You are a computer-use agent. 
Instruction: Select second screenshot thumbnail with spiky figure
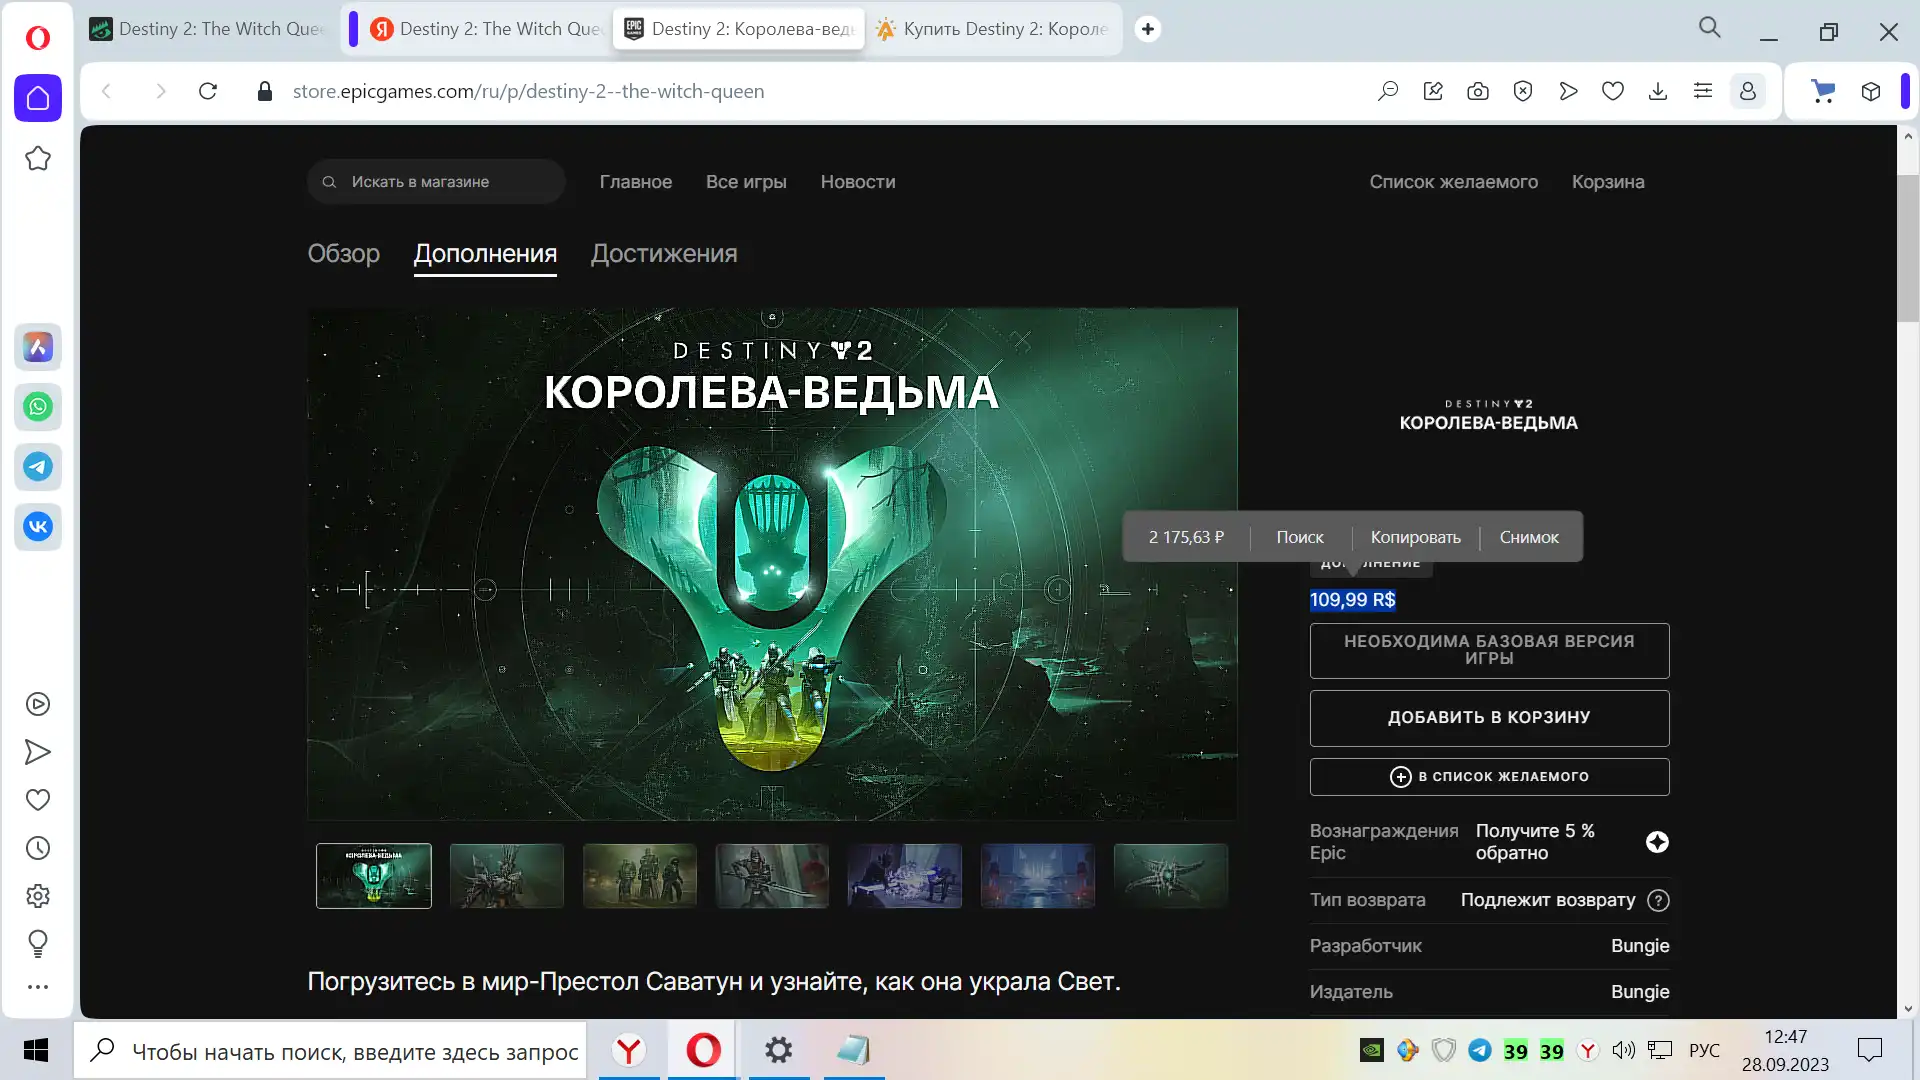coord(507,876)
